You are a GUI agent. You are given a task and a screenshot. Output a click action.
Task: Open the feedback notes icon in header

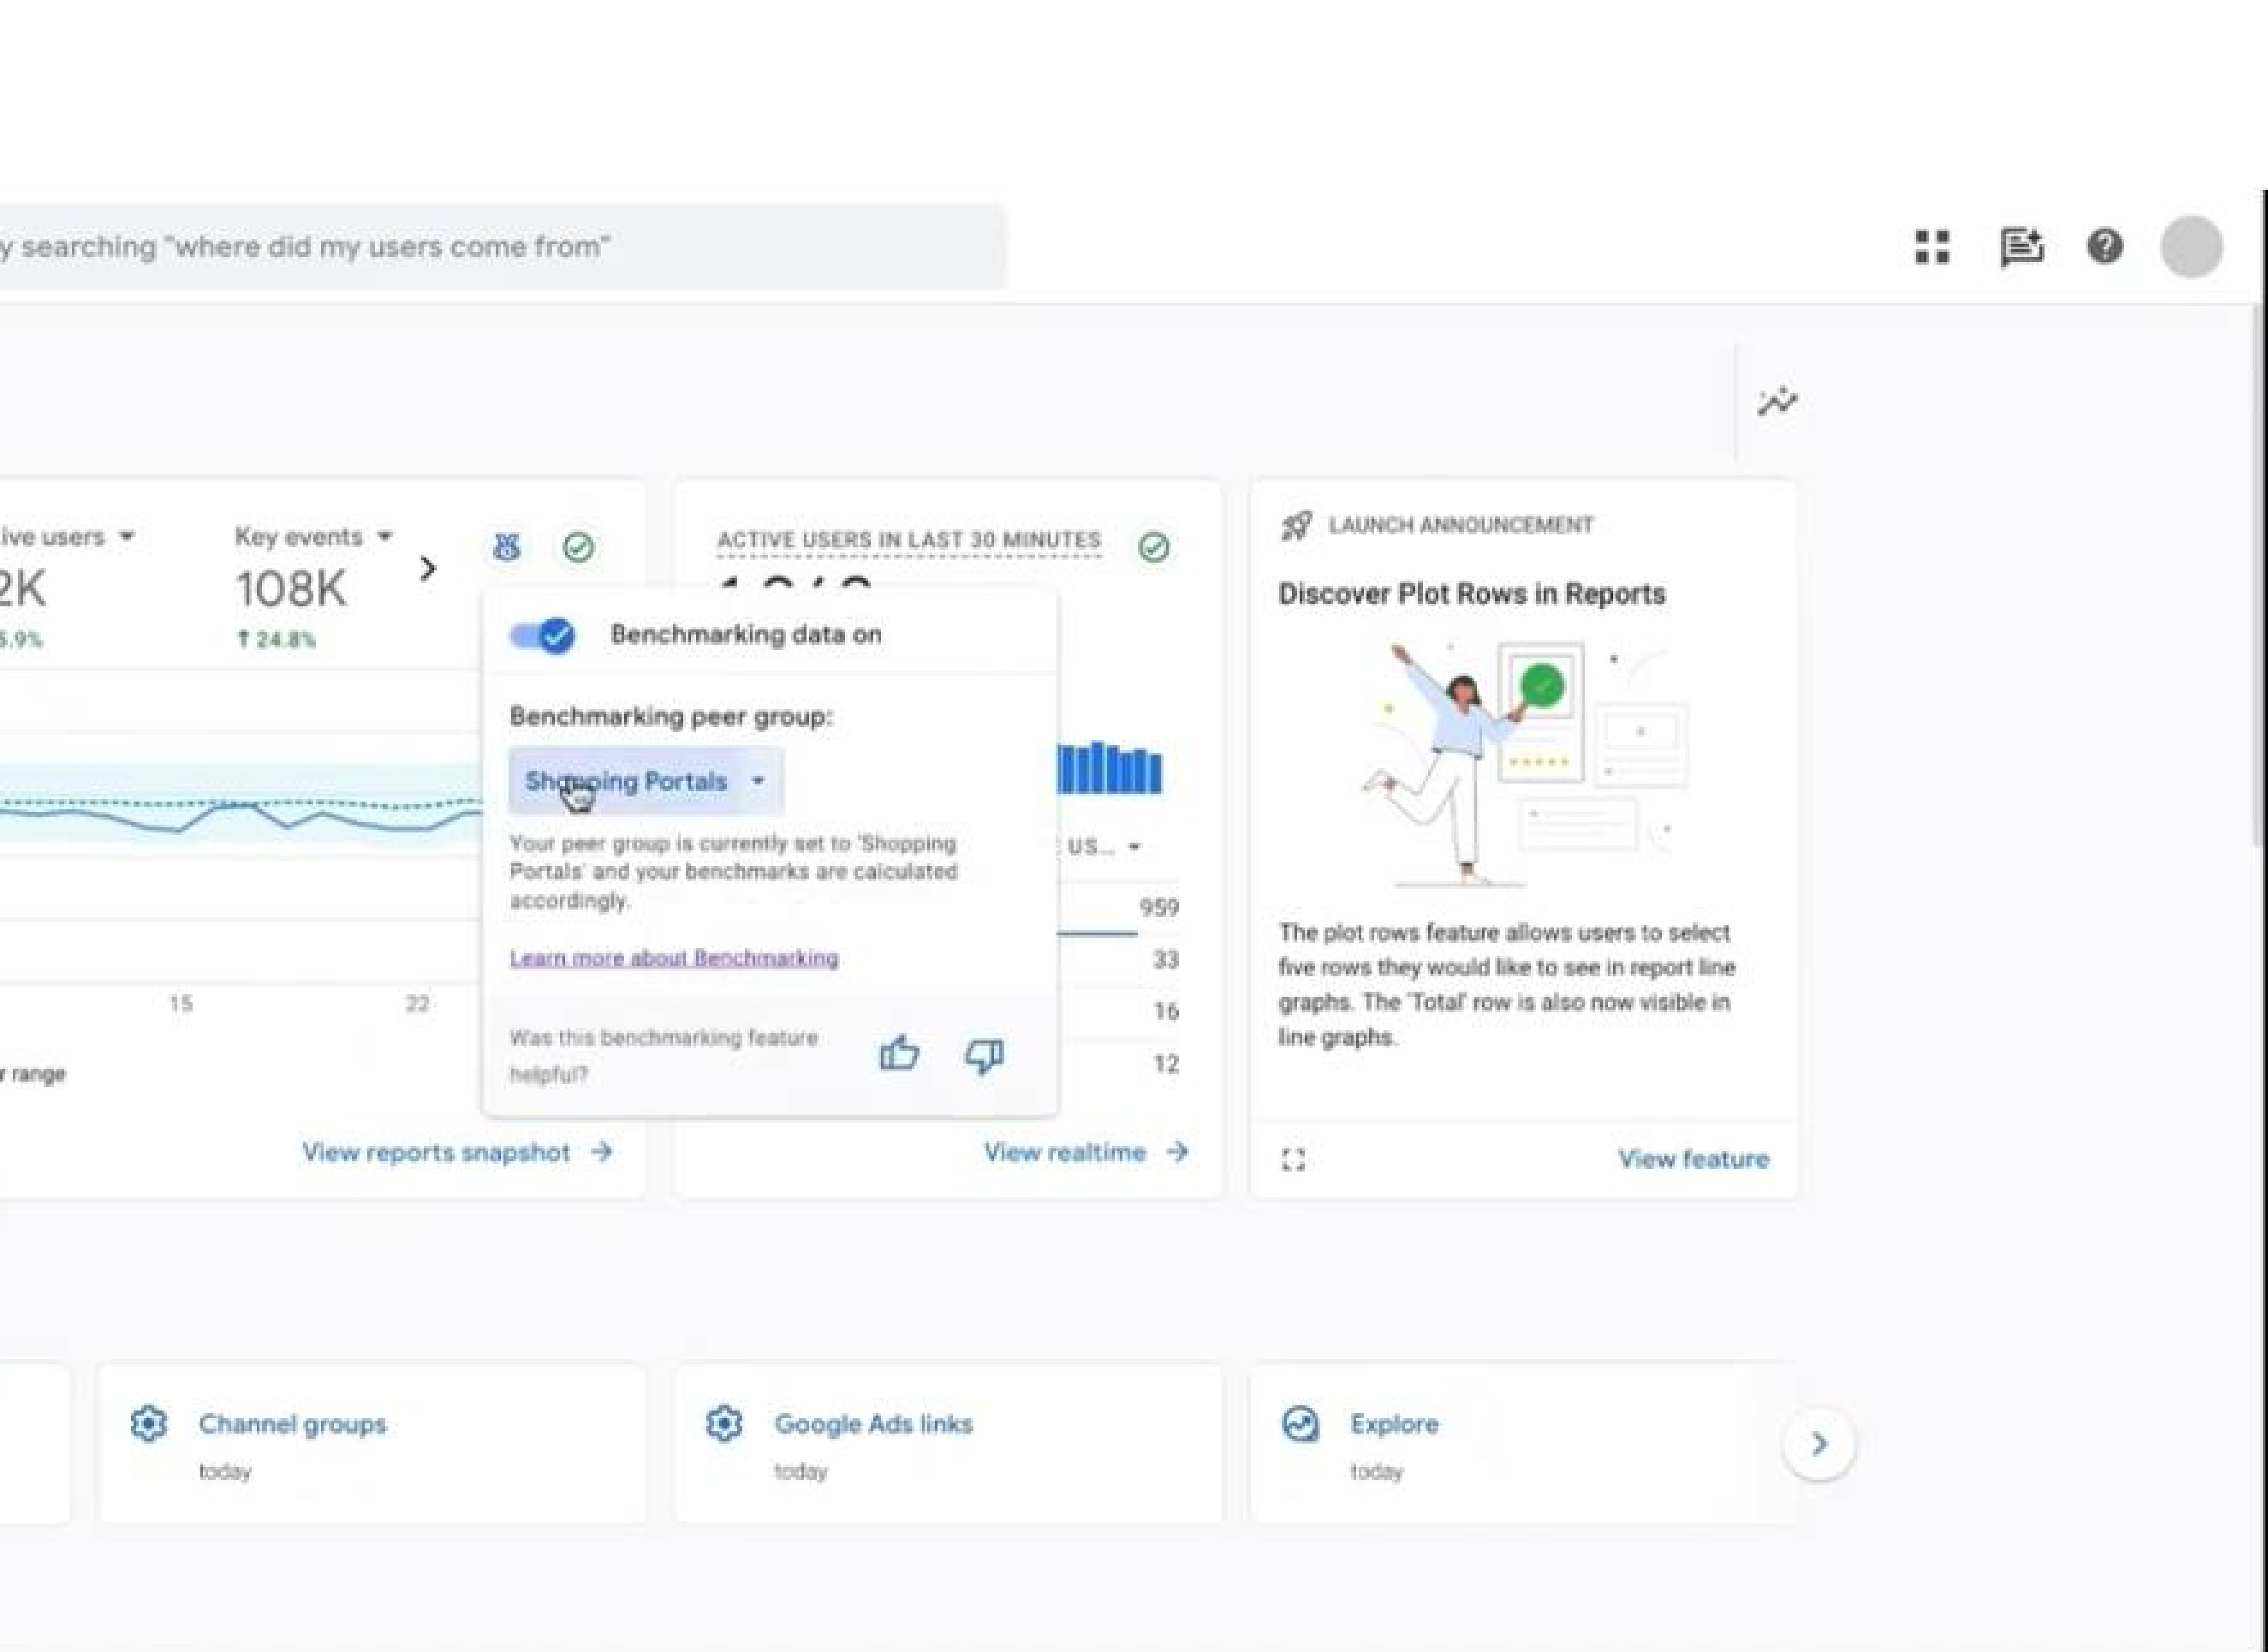click(2021, 247)
